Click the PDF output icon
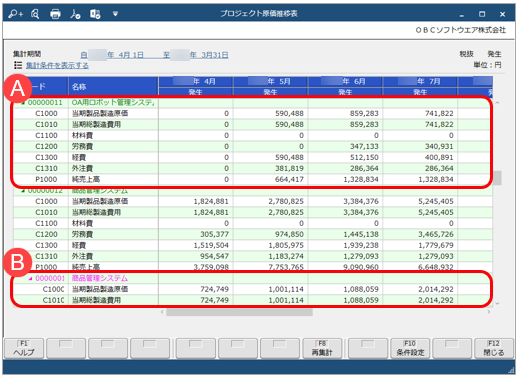The height and width of the screenshot is (379, 520). click(75, 14)
